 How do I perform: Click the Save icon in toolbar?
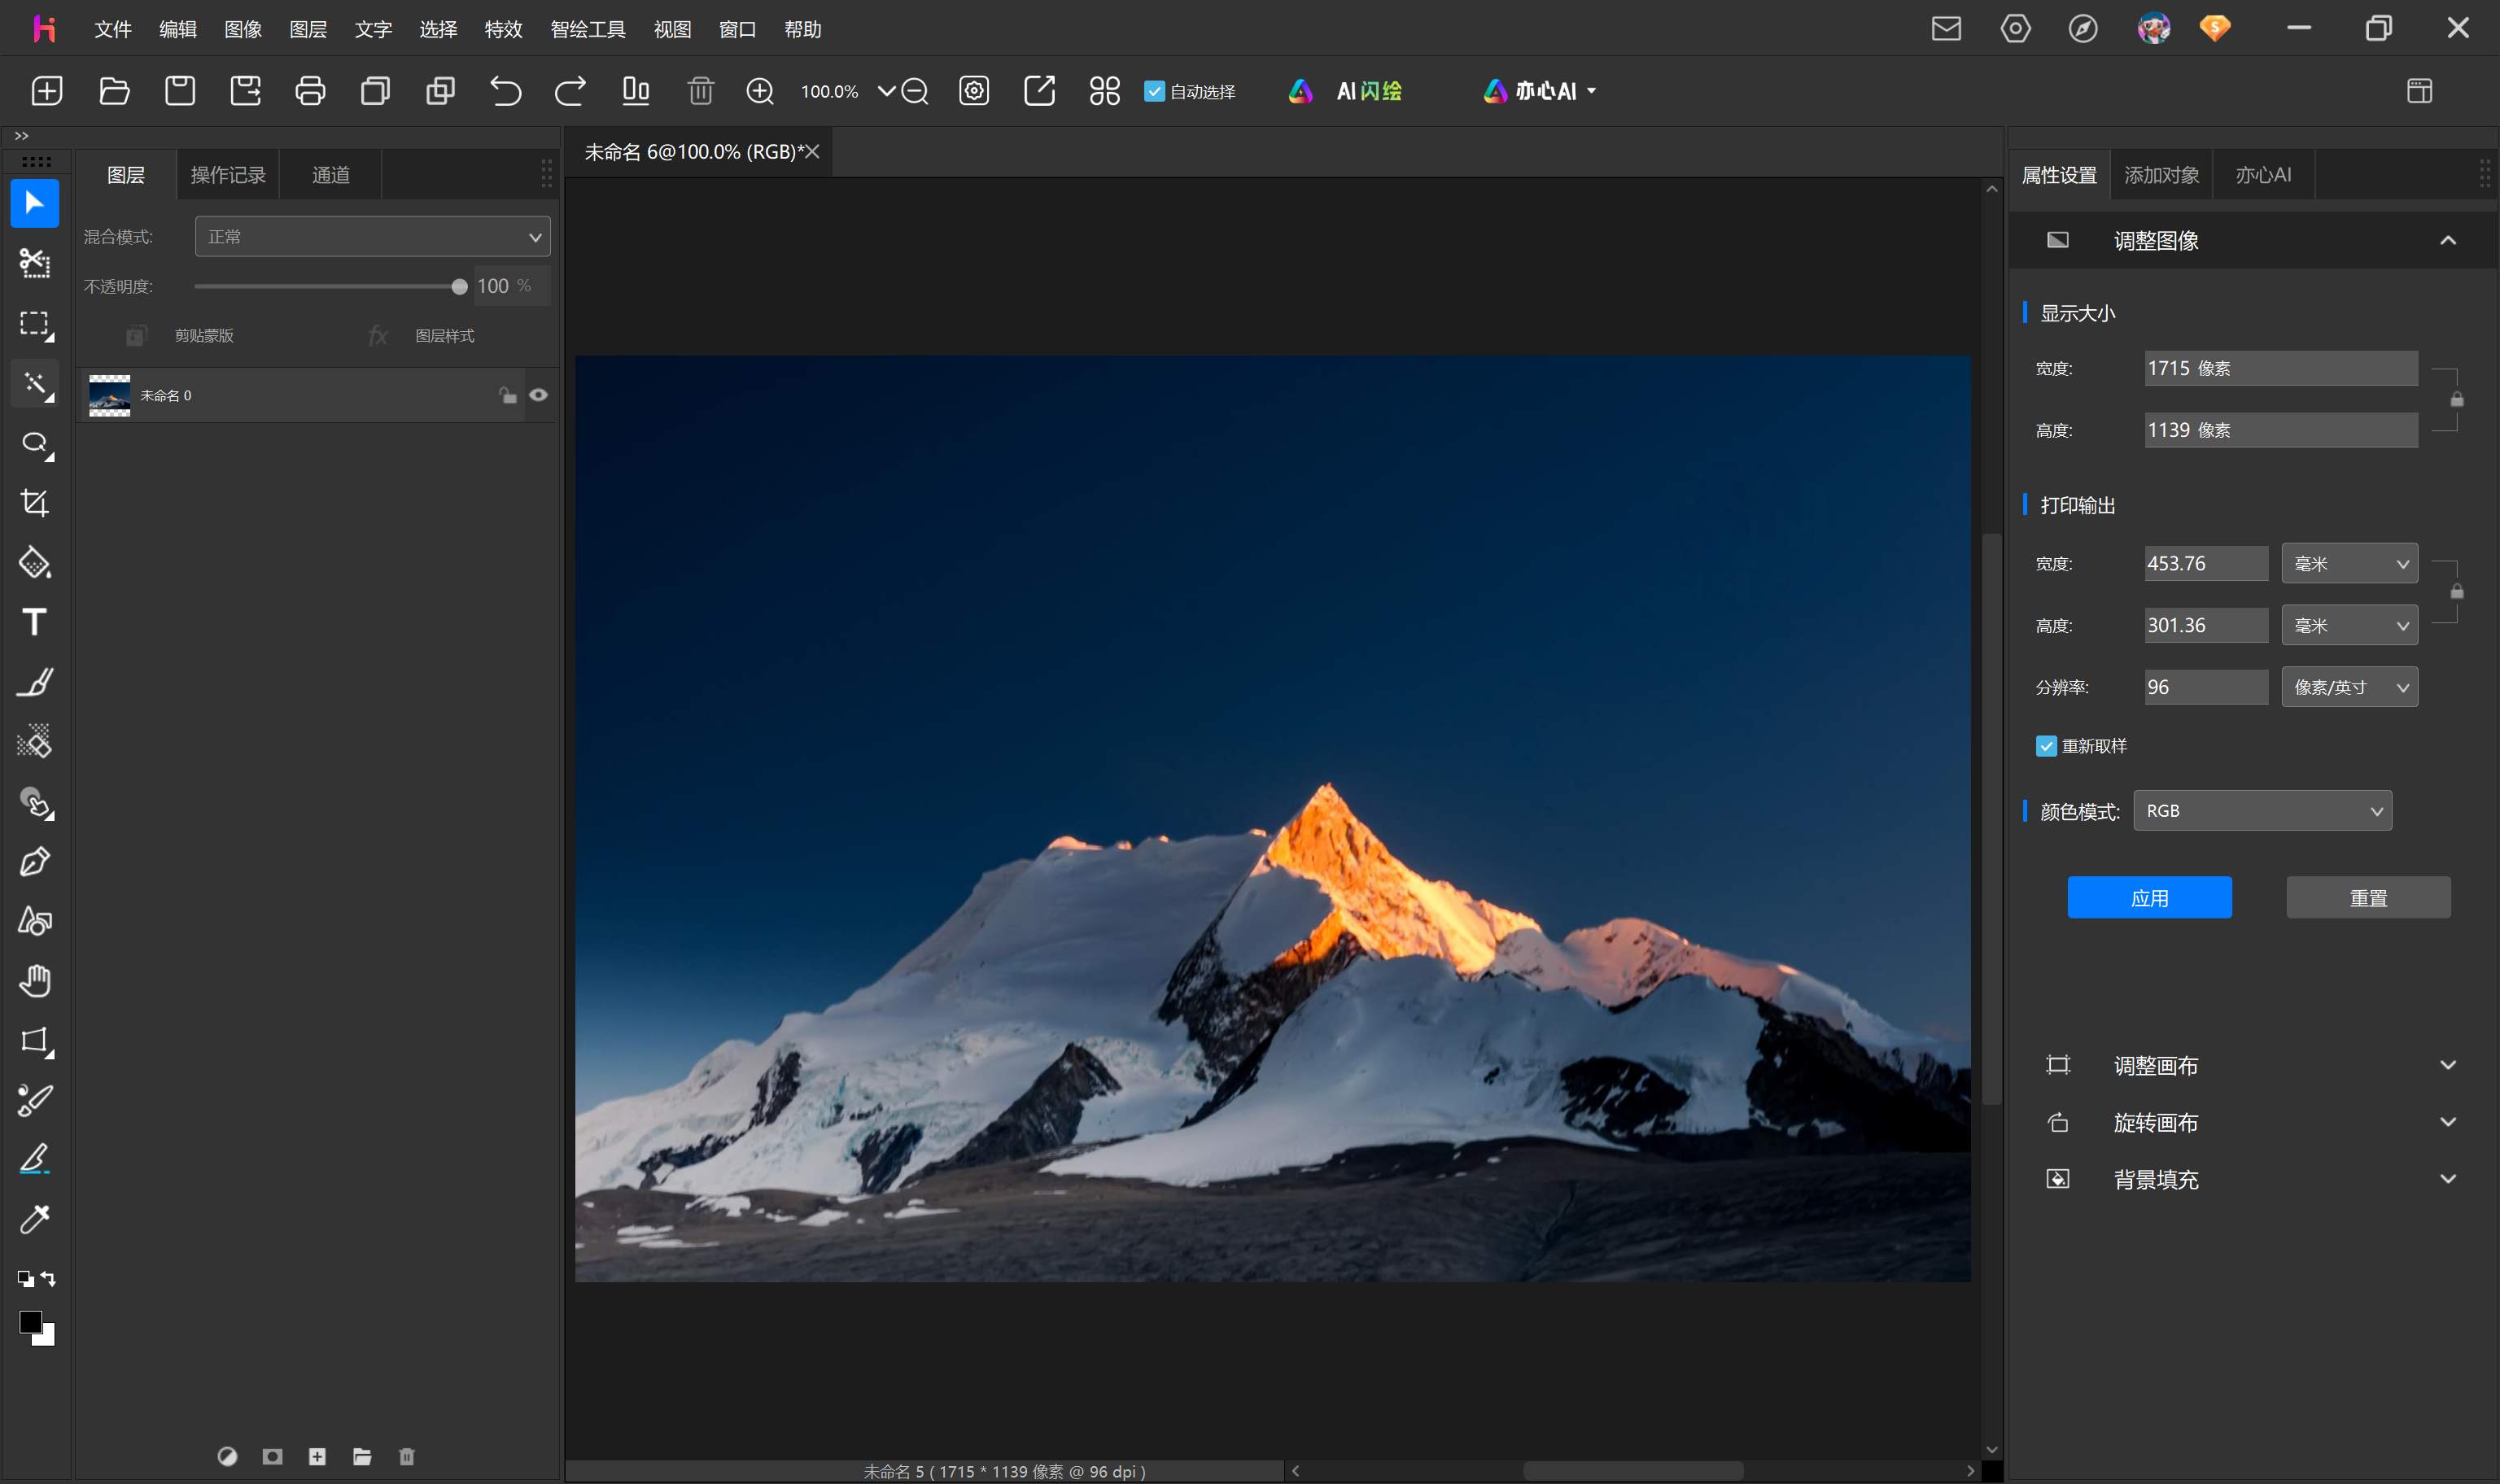pos(180,91)
